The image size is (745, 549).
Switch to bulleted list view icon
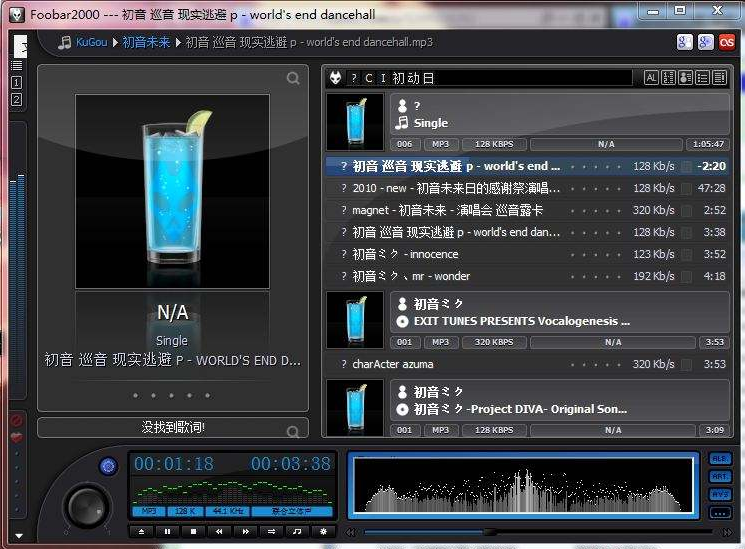tap(703, 77)
